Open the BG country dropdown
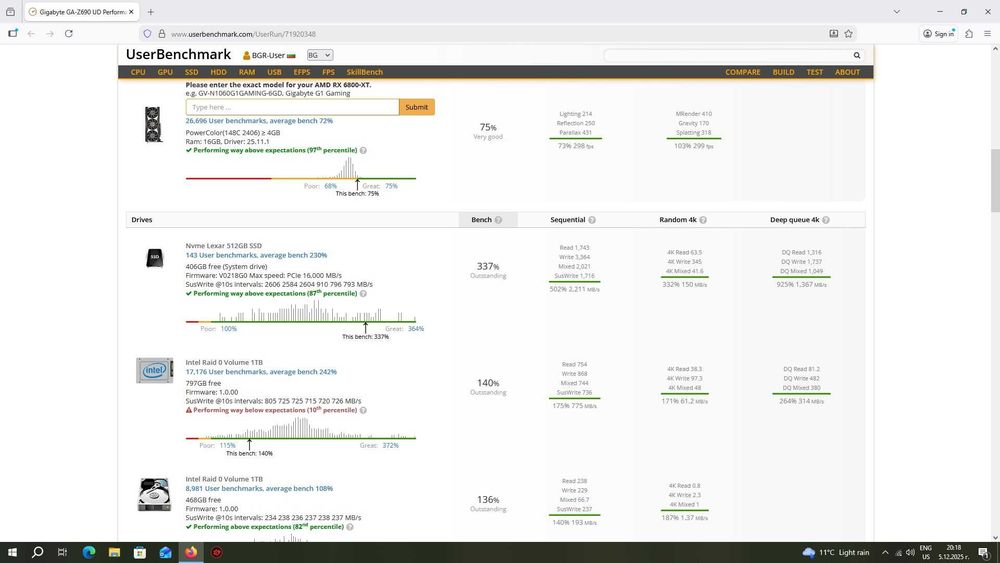Screen dimensions: 1000x563 pos(320,55)
